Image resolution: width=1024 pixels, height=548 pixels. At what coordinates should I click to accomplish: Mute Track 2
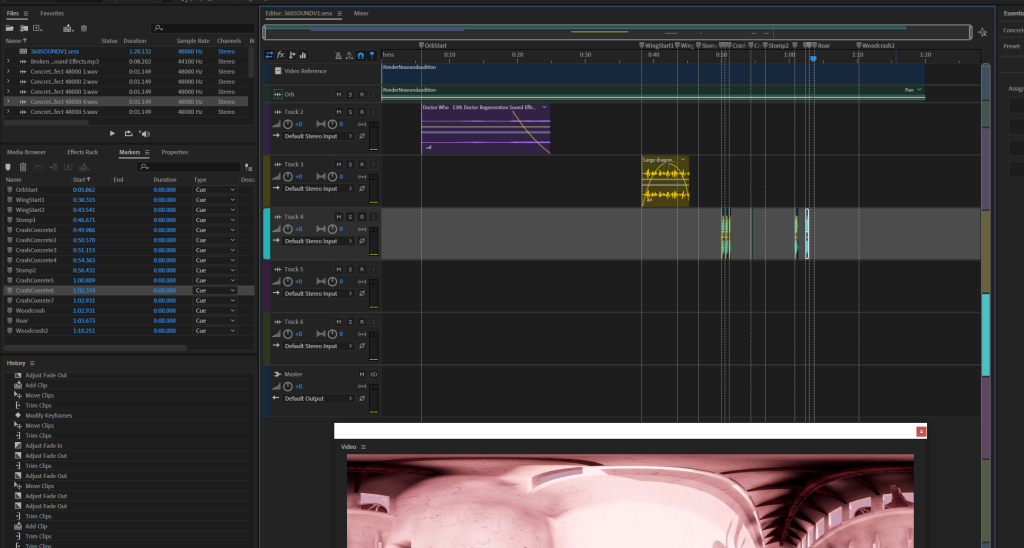pyautogui.click(x=339, y=112)
